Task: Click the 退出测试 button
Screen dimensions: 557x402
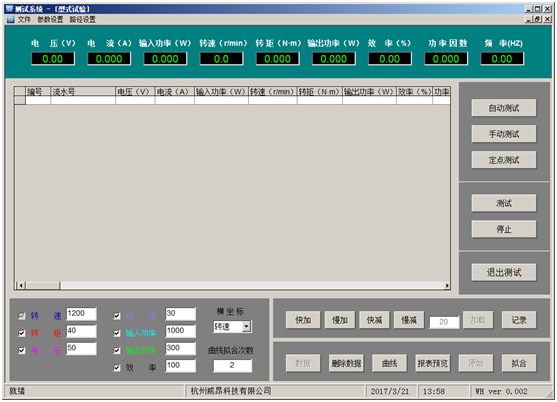Action: [x=504, y=272]
